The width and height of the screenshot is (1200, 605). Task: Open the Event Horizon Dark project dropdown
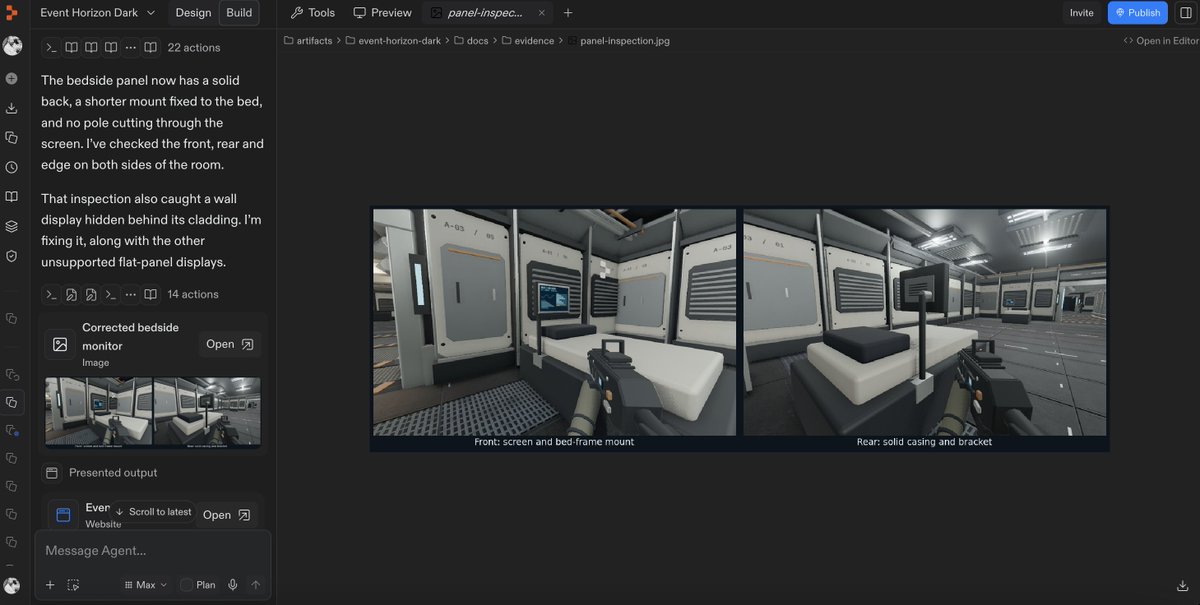98,13
